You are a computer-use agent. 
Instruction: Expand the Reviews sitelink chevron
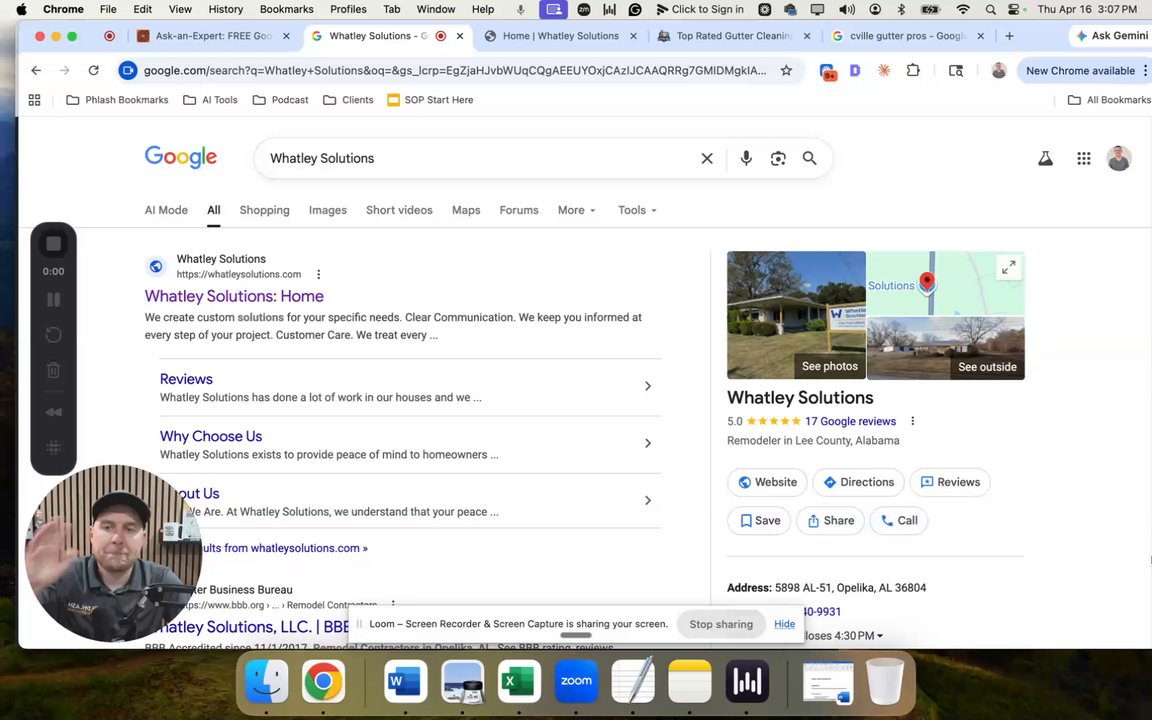coord(647,386)
